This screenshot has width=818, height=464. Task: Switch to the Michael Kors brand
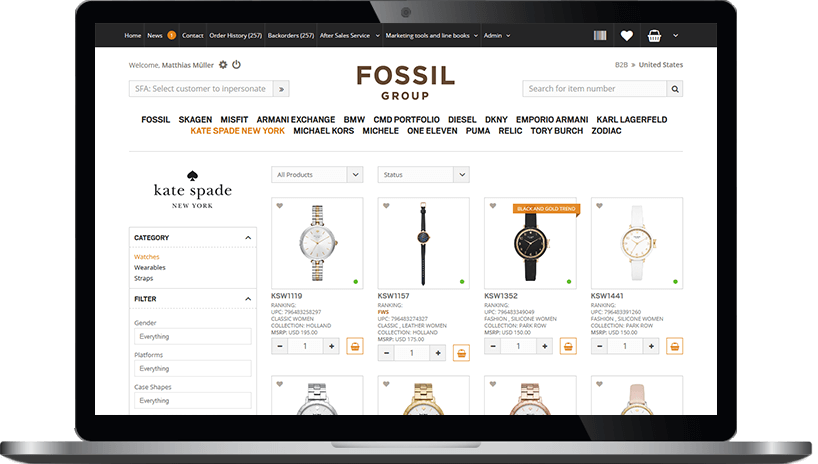click(323, 131)
